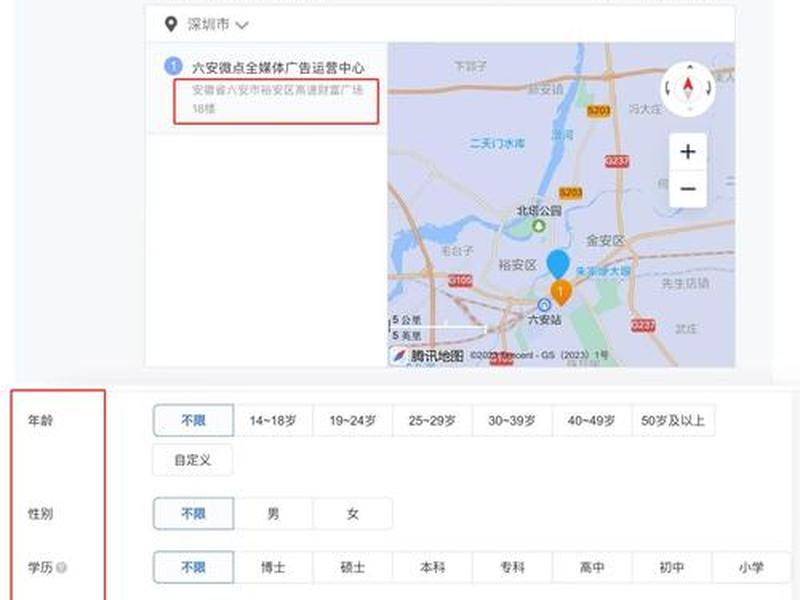This screenshot has height=600, width=800.
Task: Click the 北塔公园 park icon on the map
Action: tap(539, 226)
